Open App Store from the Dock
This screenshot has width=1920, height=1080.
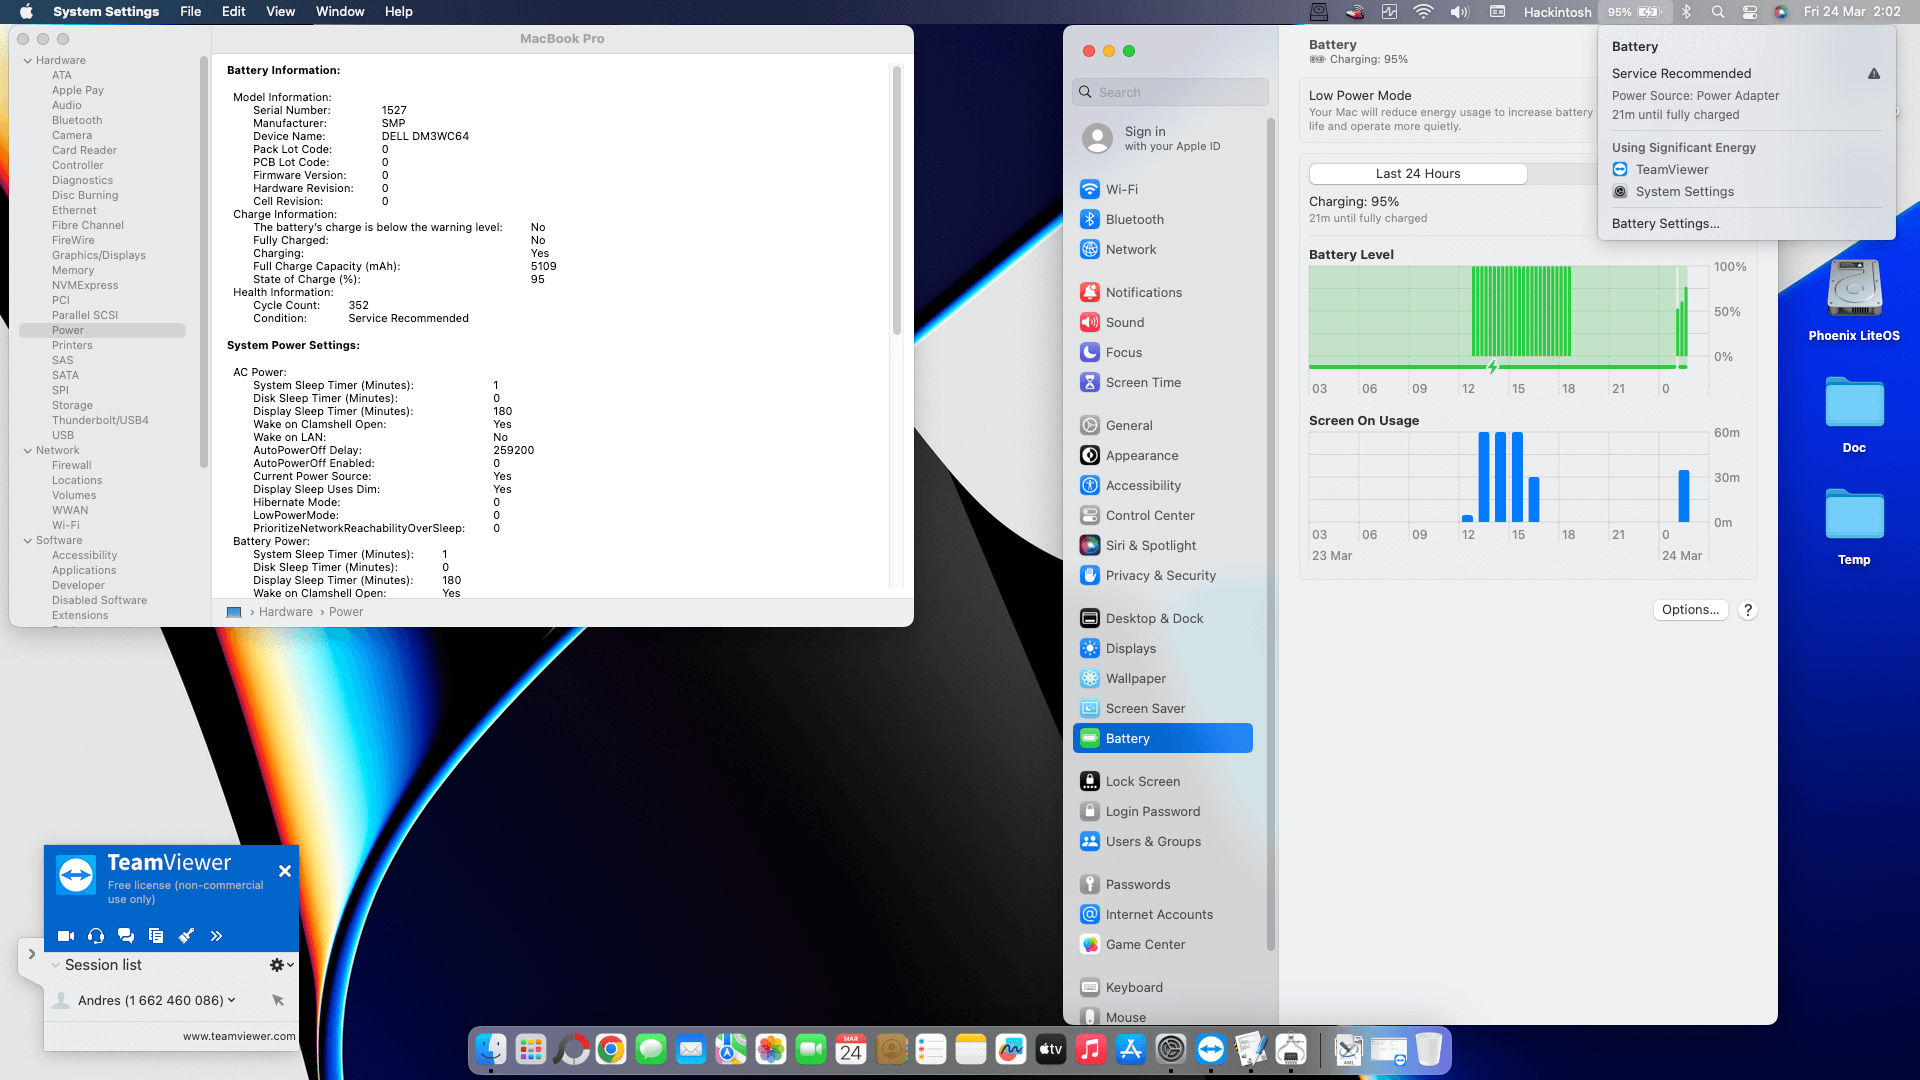(x=1131, y=1049)
